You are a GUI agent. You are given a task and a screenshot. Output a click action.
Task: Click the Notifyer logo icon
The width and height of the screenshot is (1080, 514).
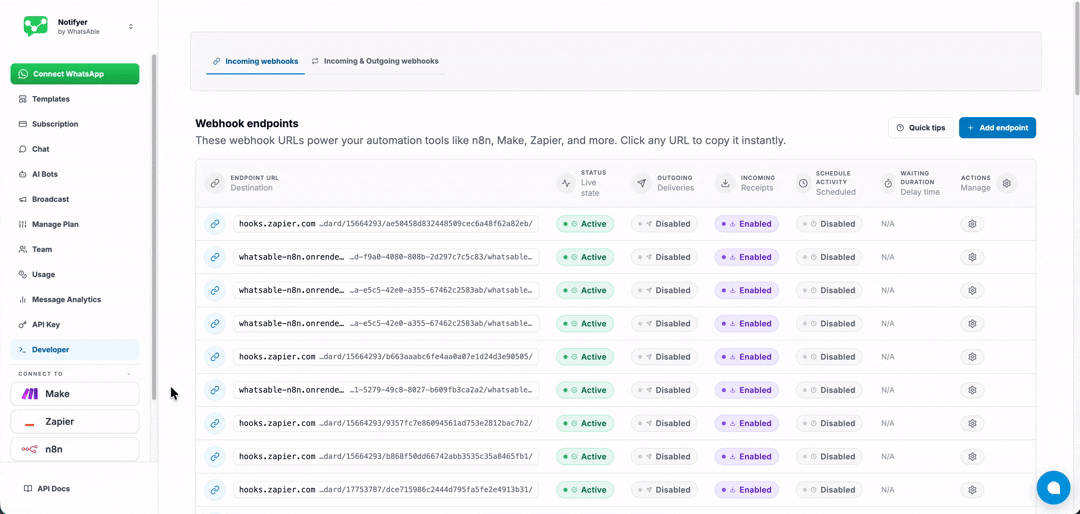click(x=35, y=26)
